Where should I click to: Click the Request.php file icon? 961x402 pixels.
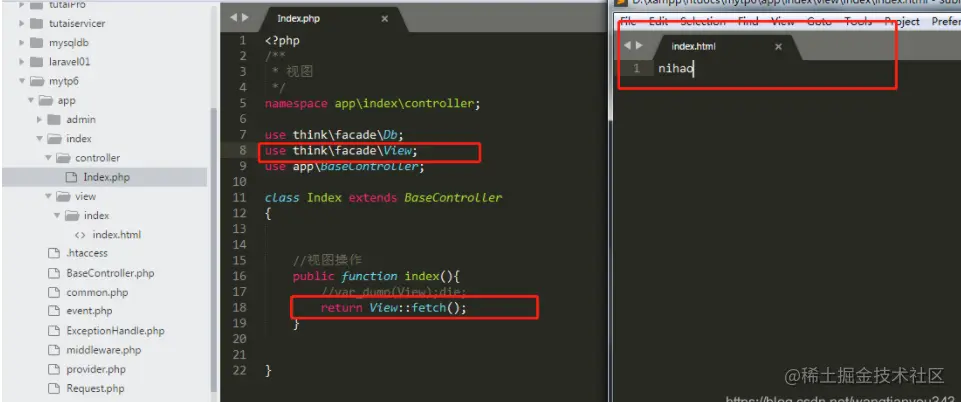pyautogui.click(x=53, y=389)
